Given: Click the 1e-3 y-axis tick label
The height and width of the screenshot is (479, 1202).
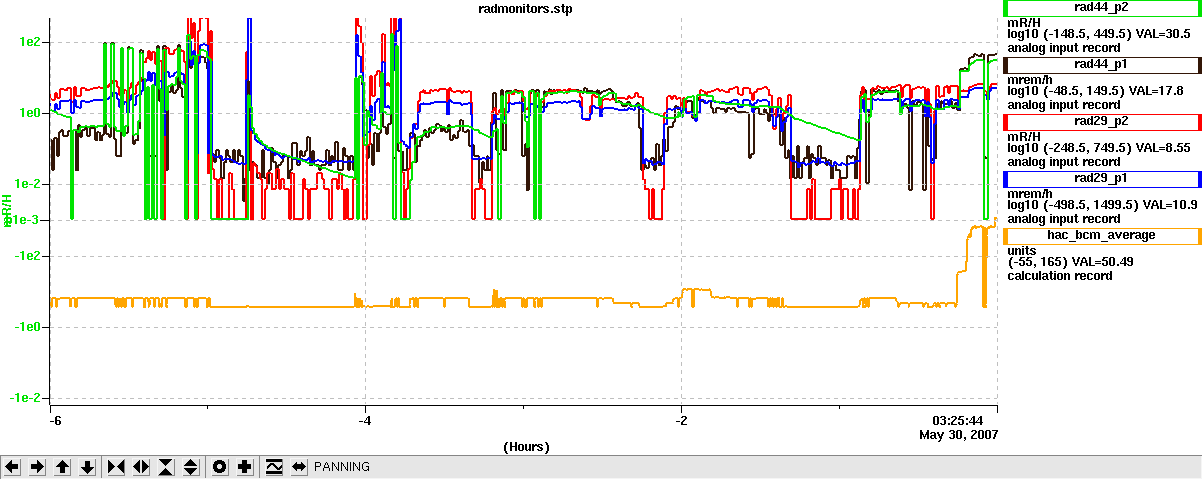Looking at the screenshot, I should tap(27, 219).
